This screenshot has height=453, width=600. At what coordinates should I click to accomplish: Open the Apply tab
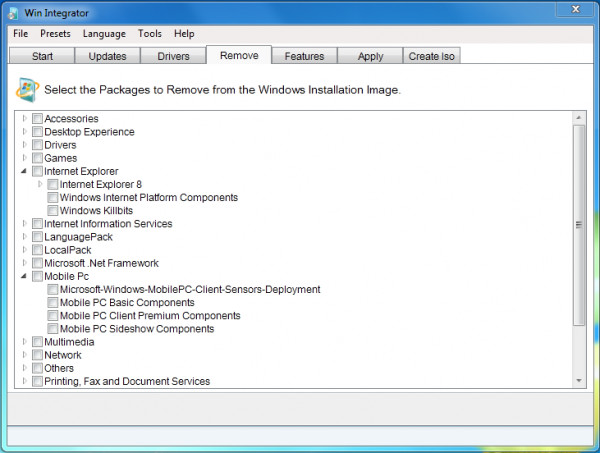[370, 56]
